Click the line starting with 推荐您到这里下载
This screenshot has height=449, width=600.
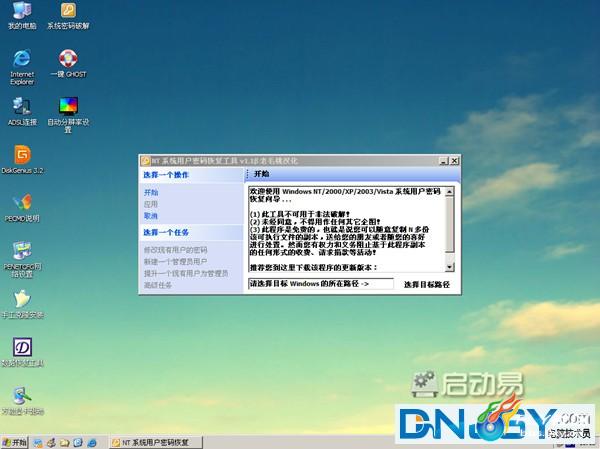pyautogui.click(x=313, y=267)
